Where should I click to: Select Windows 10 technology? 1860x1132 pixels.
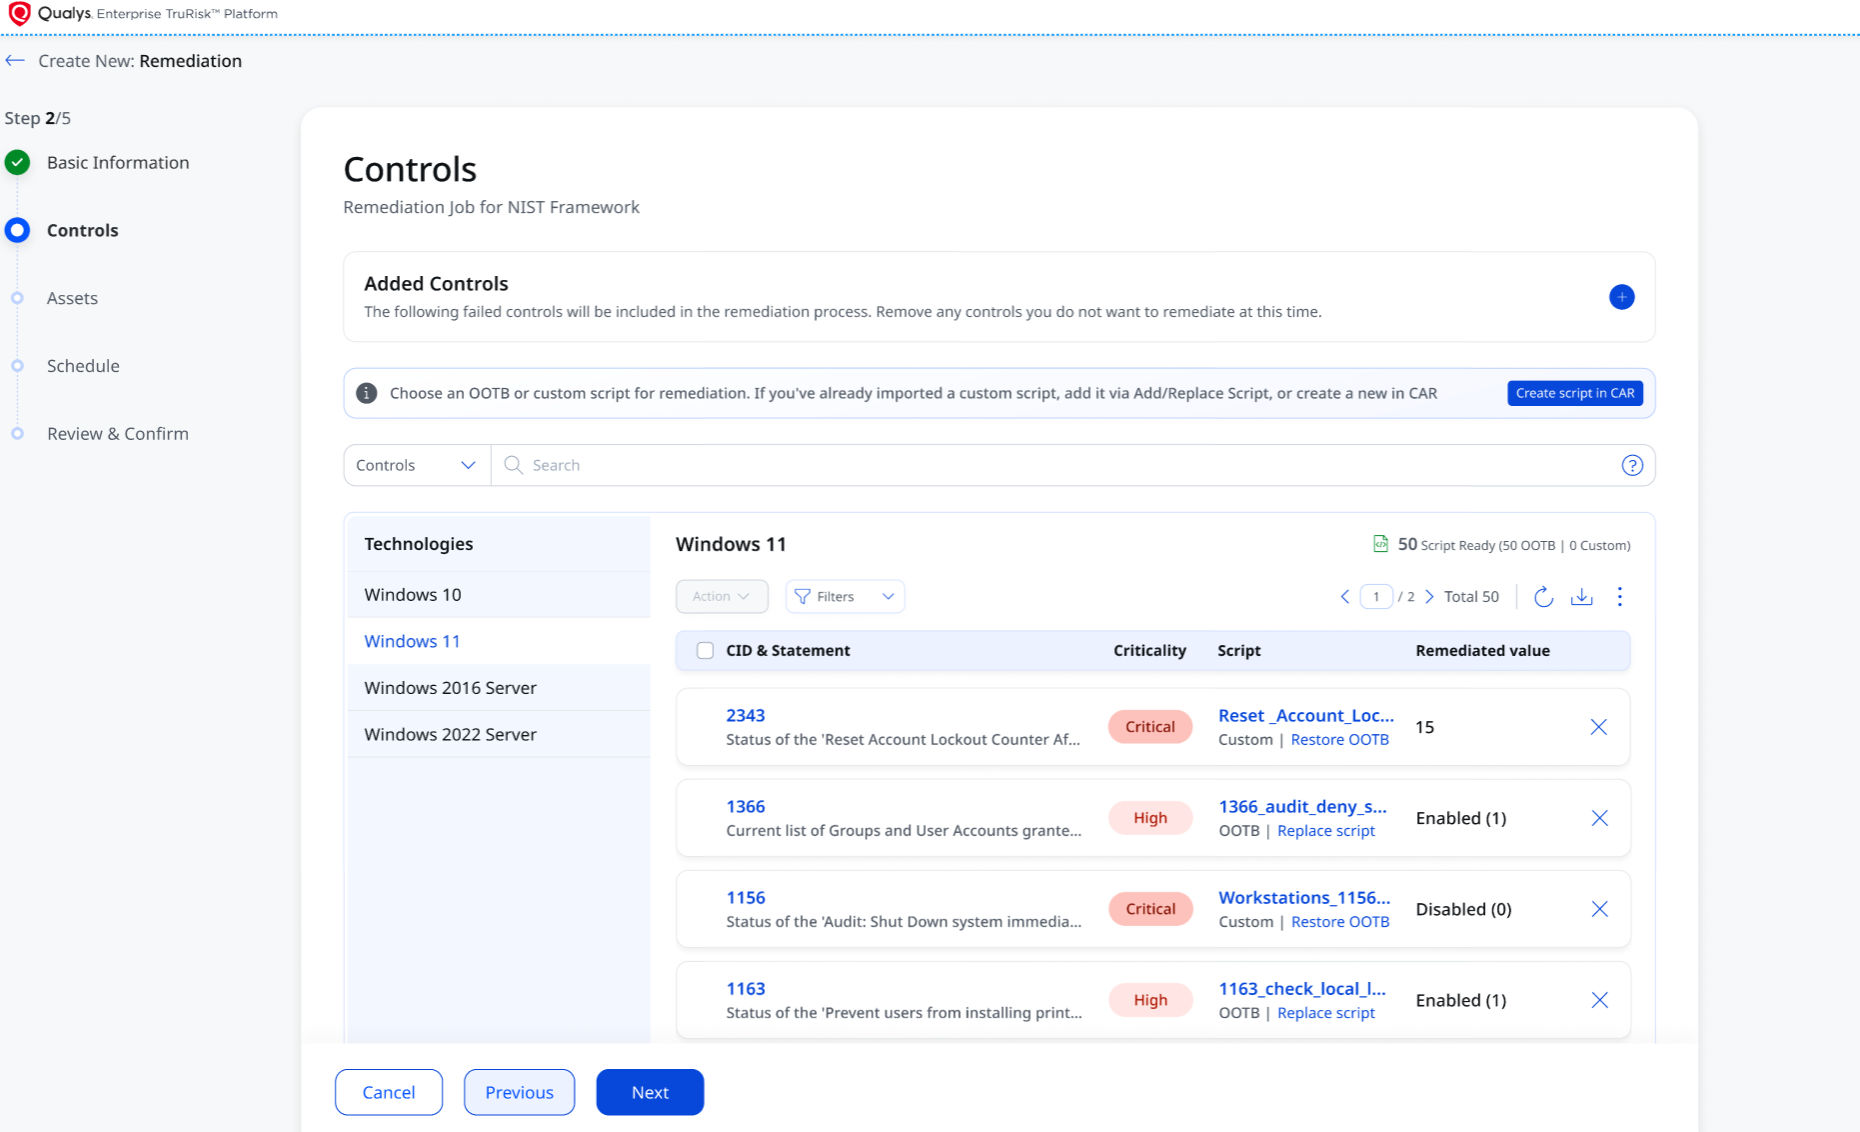point(499,595)
